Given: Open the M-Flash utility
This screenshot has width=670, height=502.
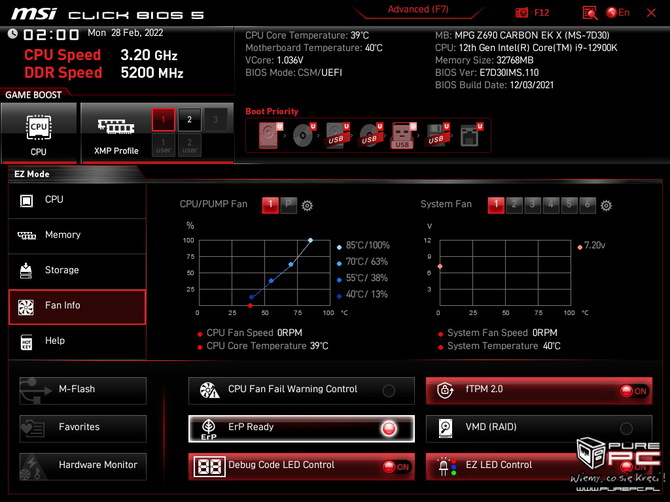Looking at the screenshot, I should click(83, 390).
